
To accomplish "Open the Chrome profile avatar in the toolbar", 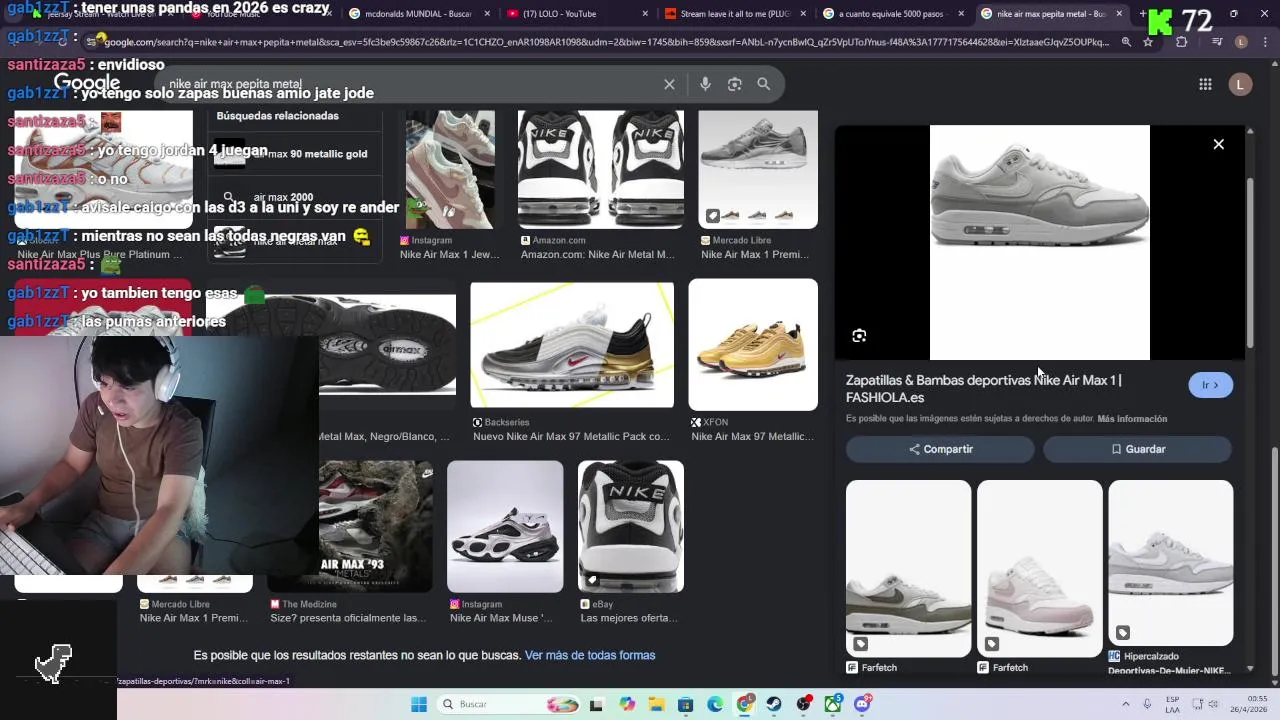I will (x=1241, y=42).
